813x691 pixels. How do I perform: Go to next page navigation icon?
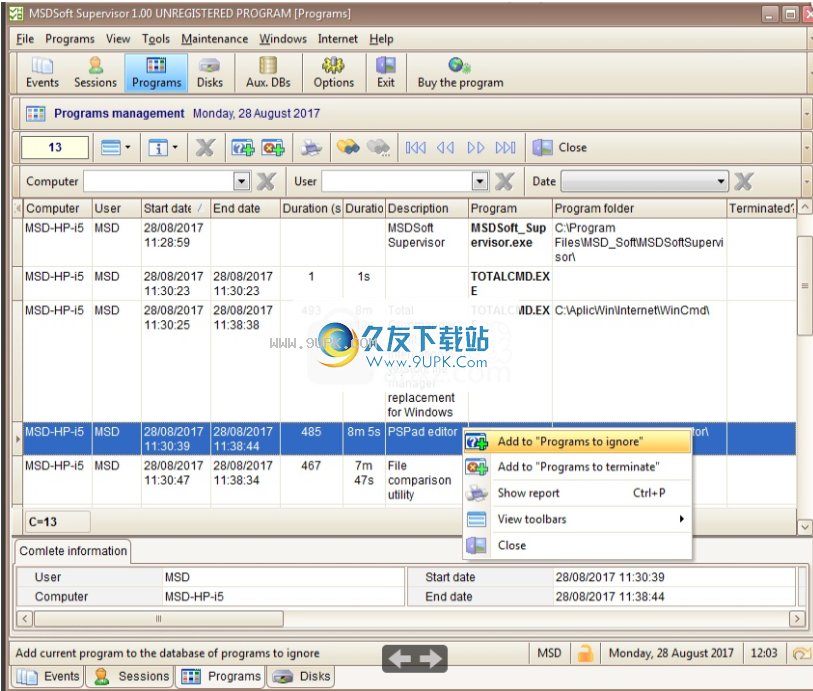tap(475, 148)
